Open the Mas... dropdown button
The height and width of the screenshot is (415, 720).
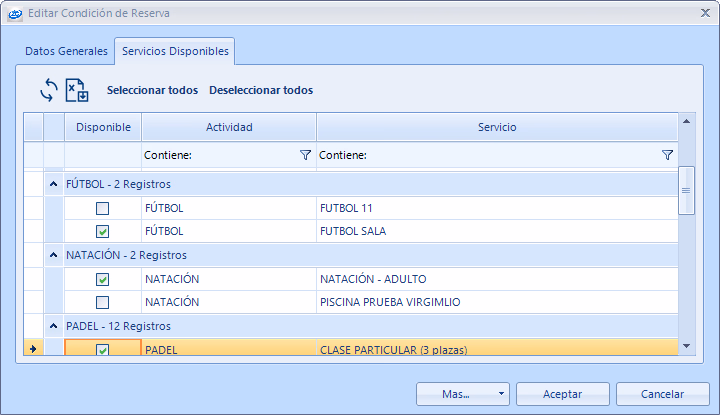(x=462, y=394)
